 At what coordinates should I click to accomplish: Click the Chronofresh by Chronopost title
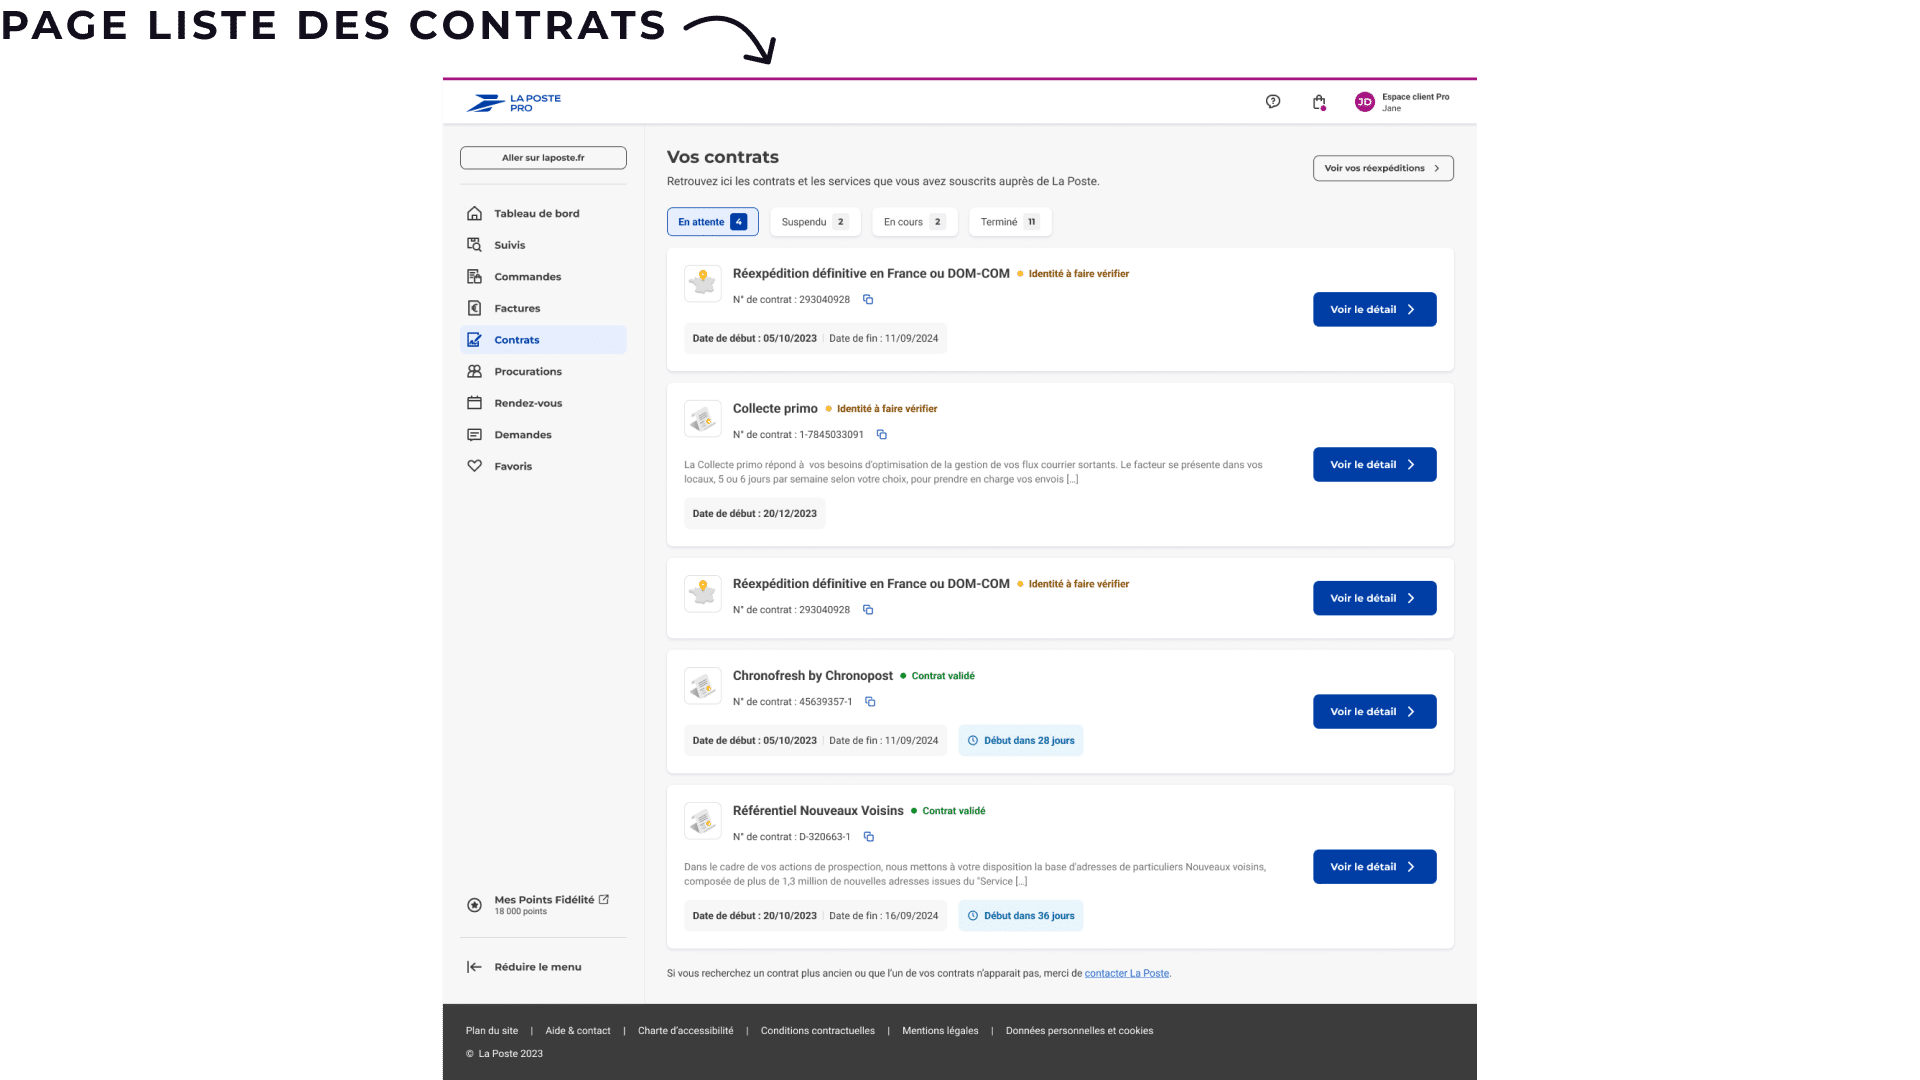813,676
